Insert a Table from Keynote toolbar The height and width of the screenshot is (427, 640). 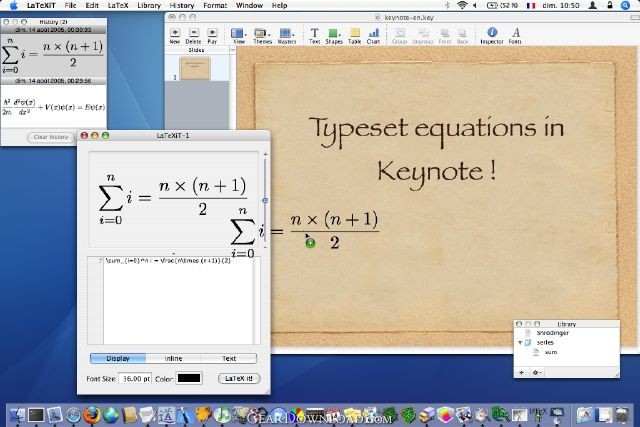pyautogui.click(x=355, y=33)
